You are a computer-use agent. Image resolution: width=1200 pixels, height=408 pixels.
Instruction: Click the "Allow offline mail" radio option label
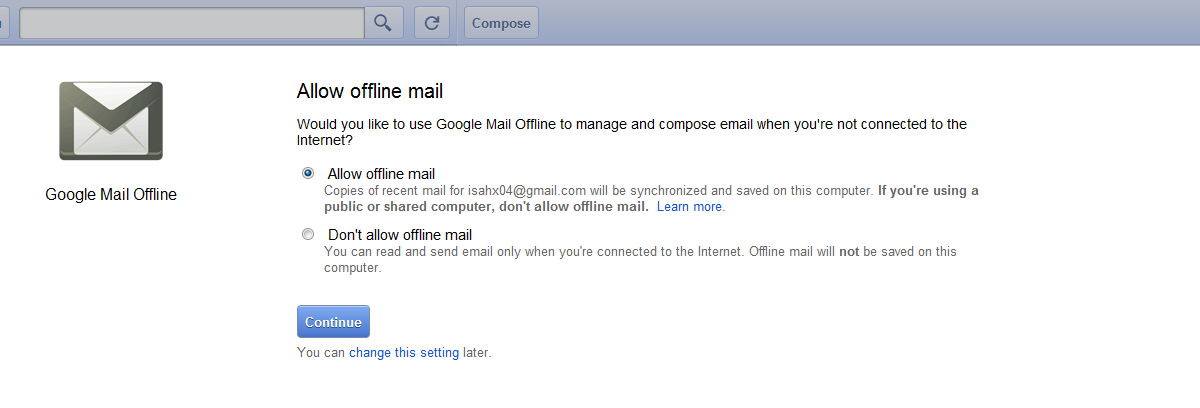point(381,174)
